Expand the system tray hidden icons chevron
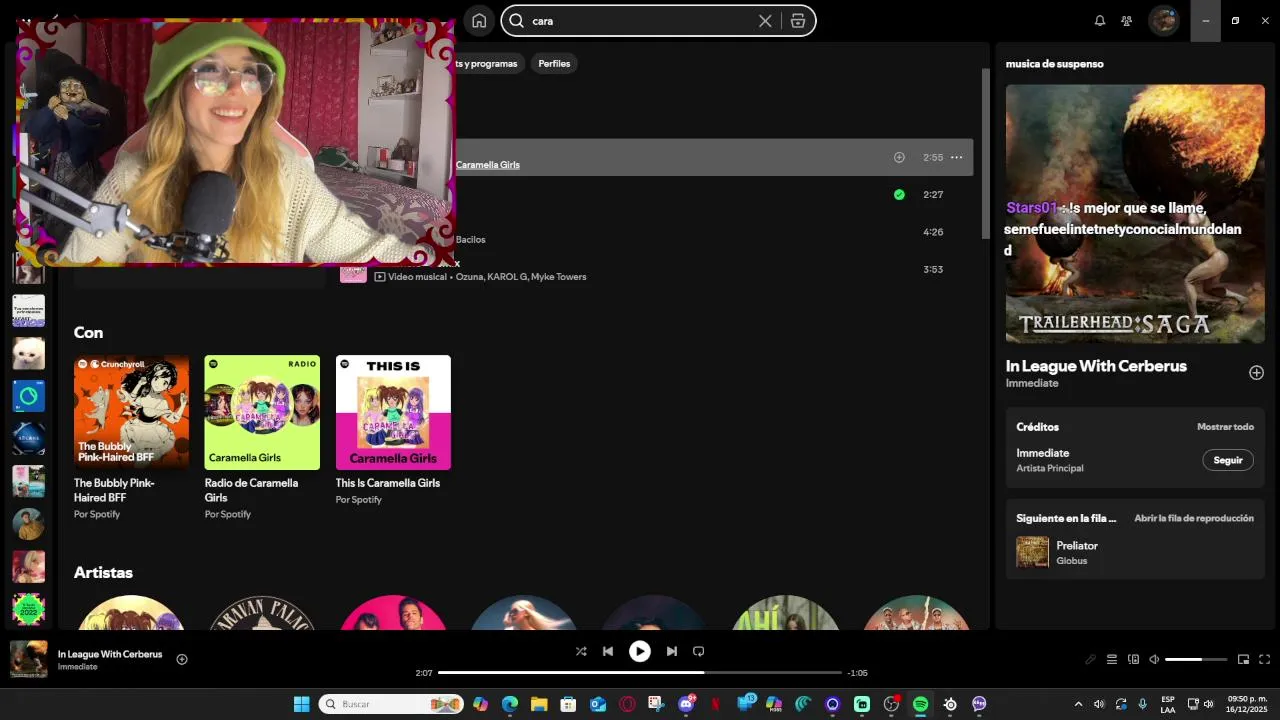The width and height of the screenshot is (1280, 720). coord(1078,704)
